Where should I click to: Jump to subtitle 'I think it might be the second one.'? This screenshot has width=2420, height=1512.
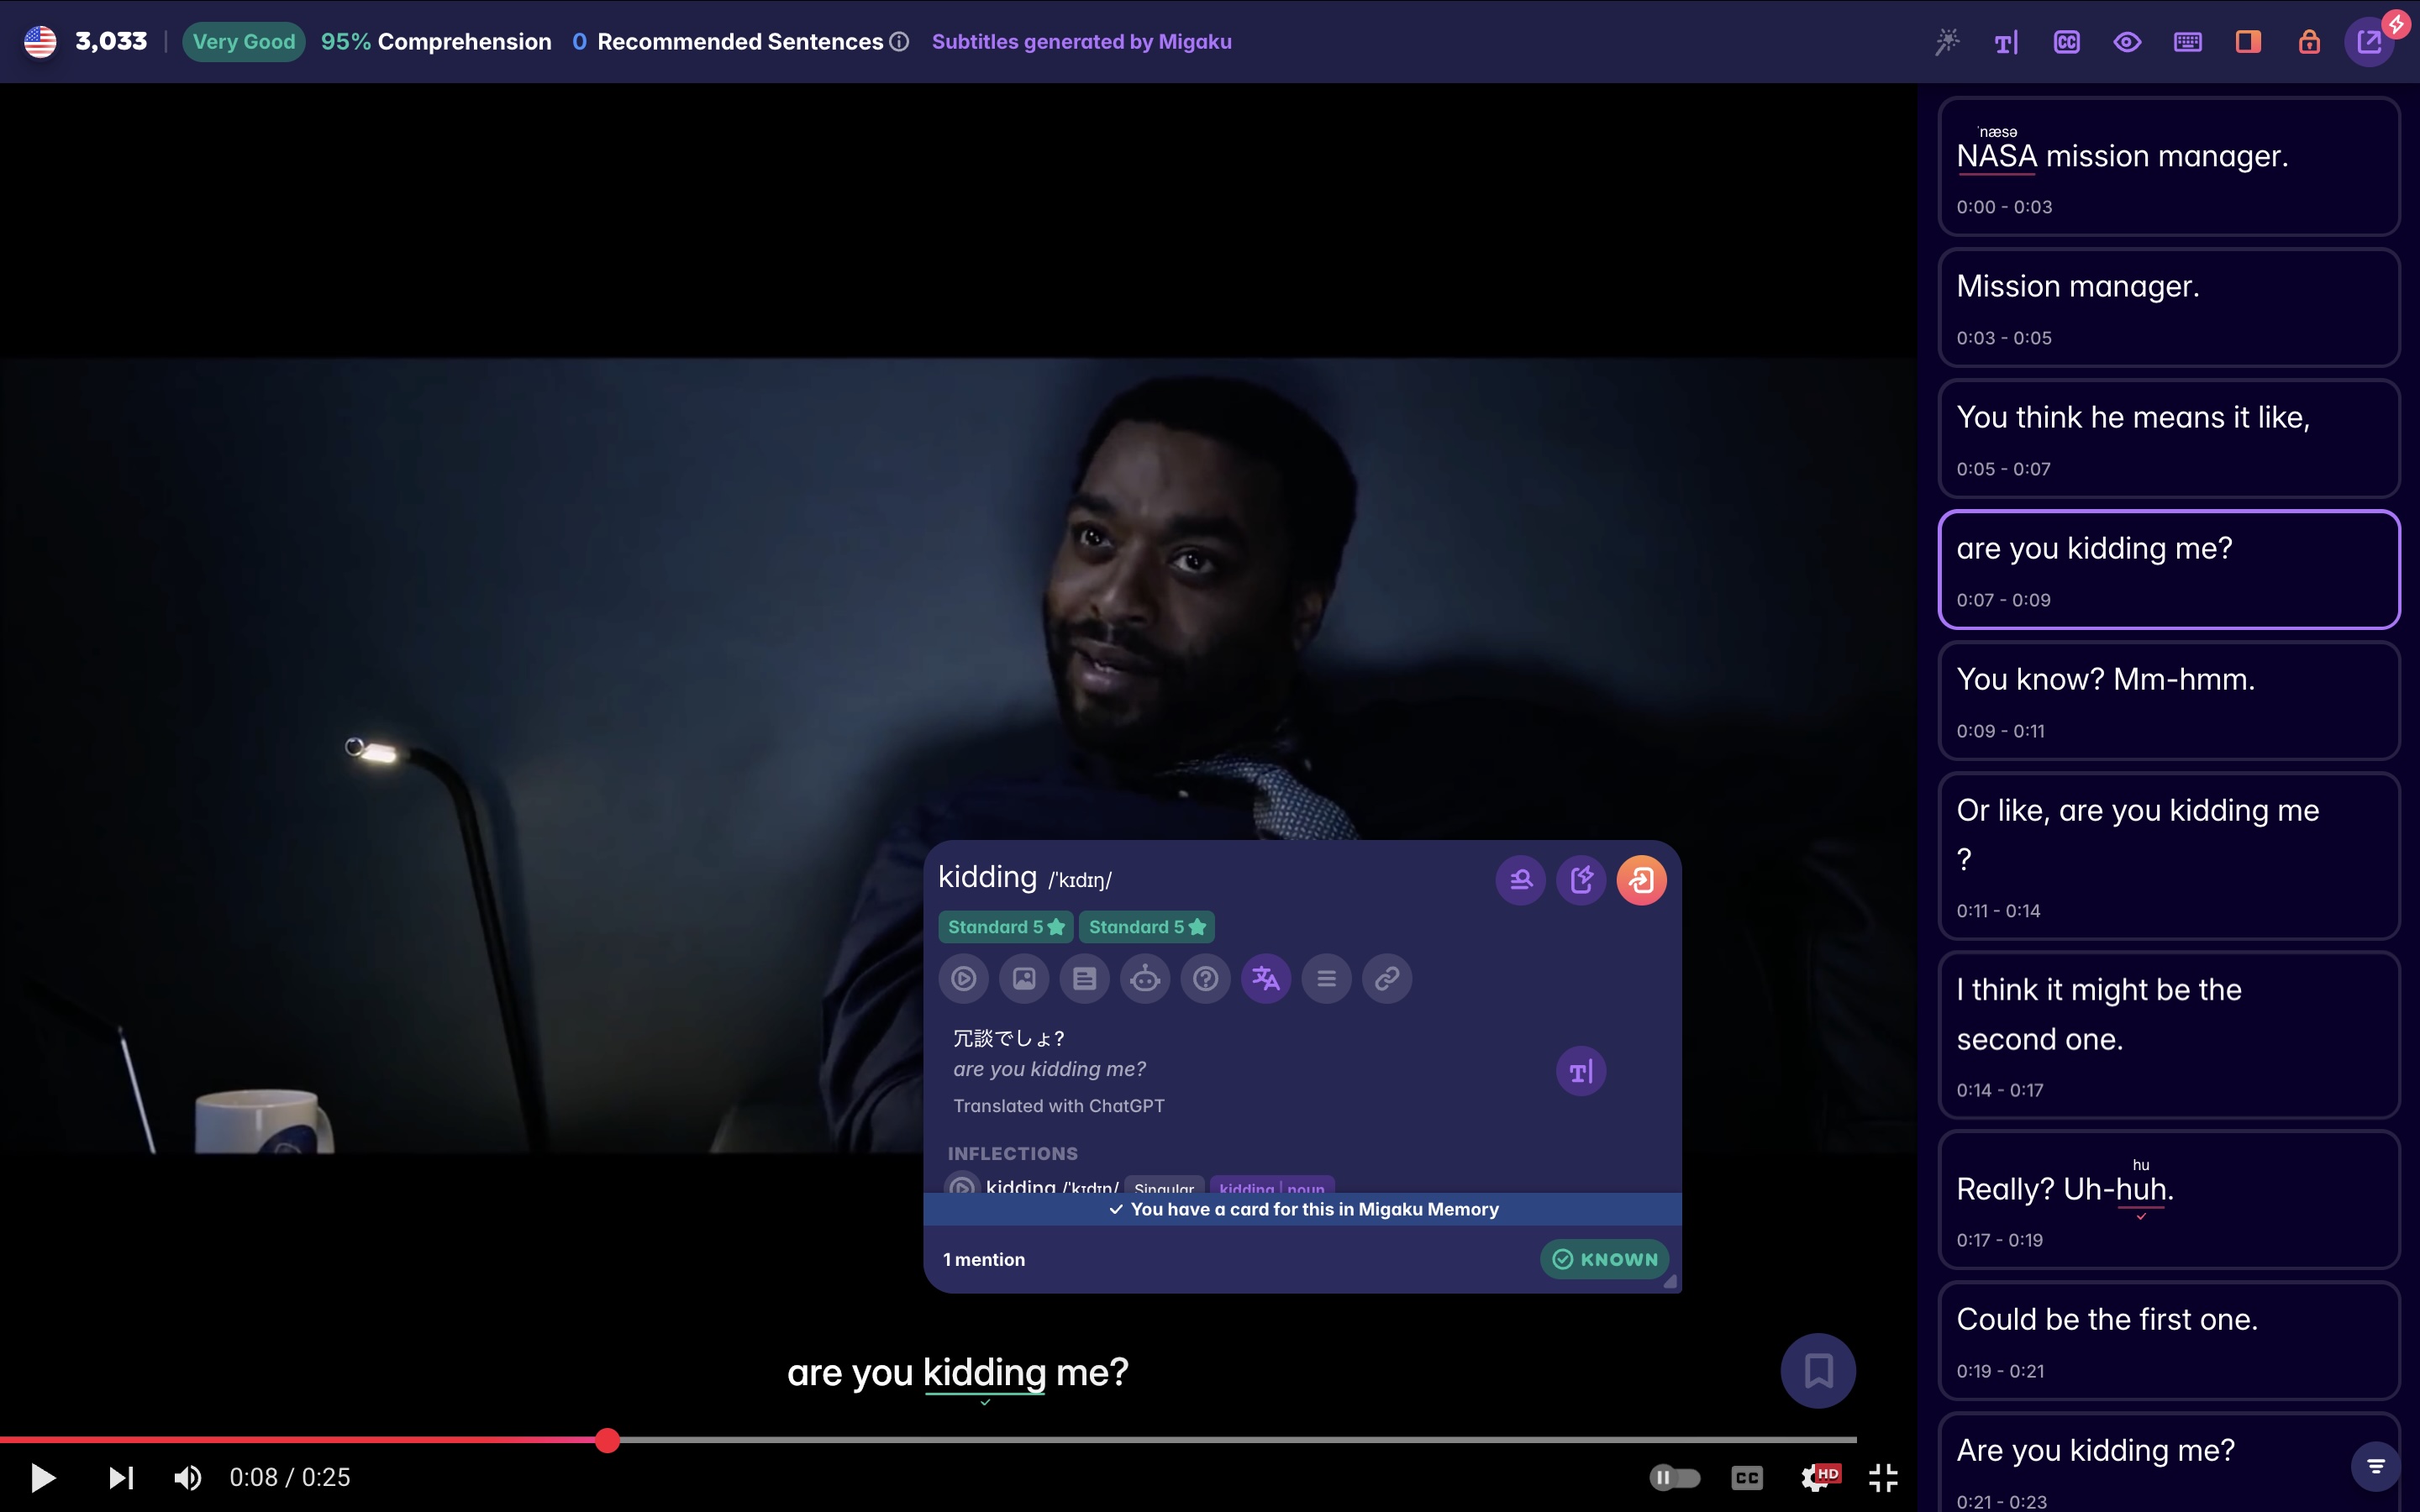[x=2168, y=1034]
